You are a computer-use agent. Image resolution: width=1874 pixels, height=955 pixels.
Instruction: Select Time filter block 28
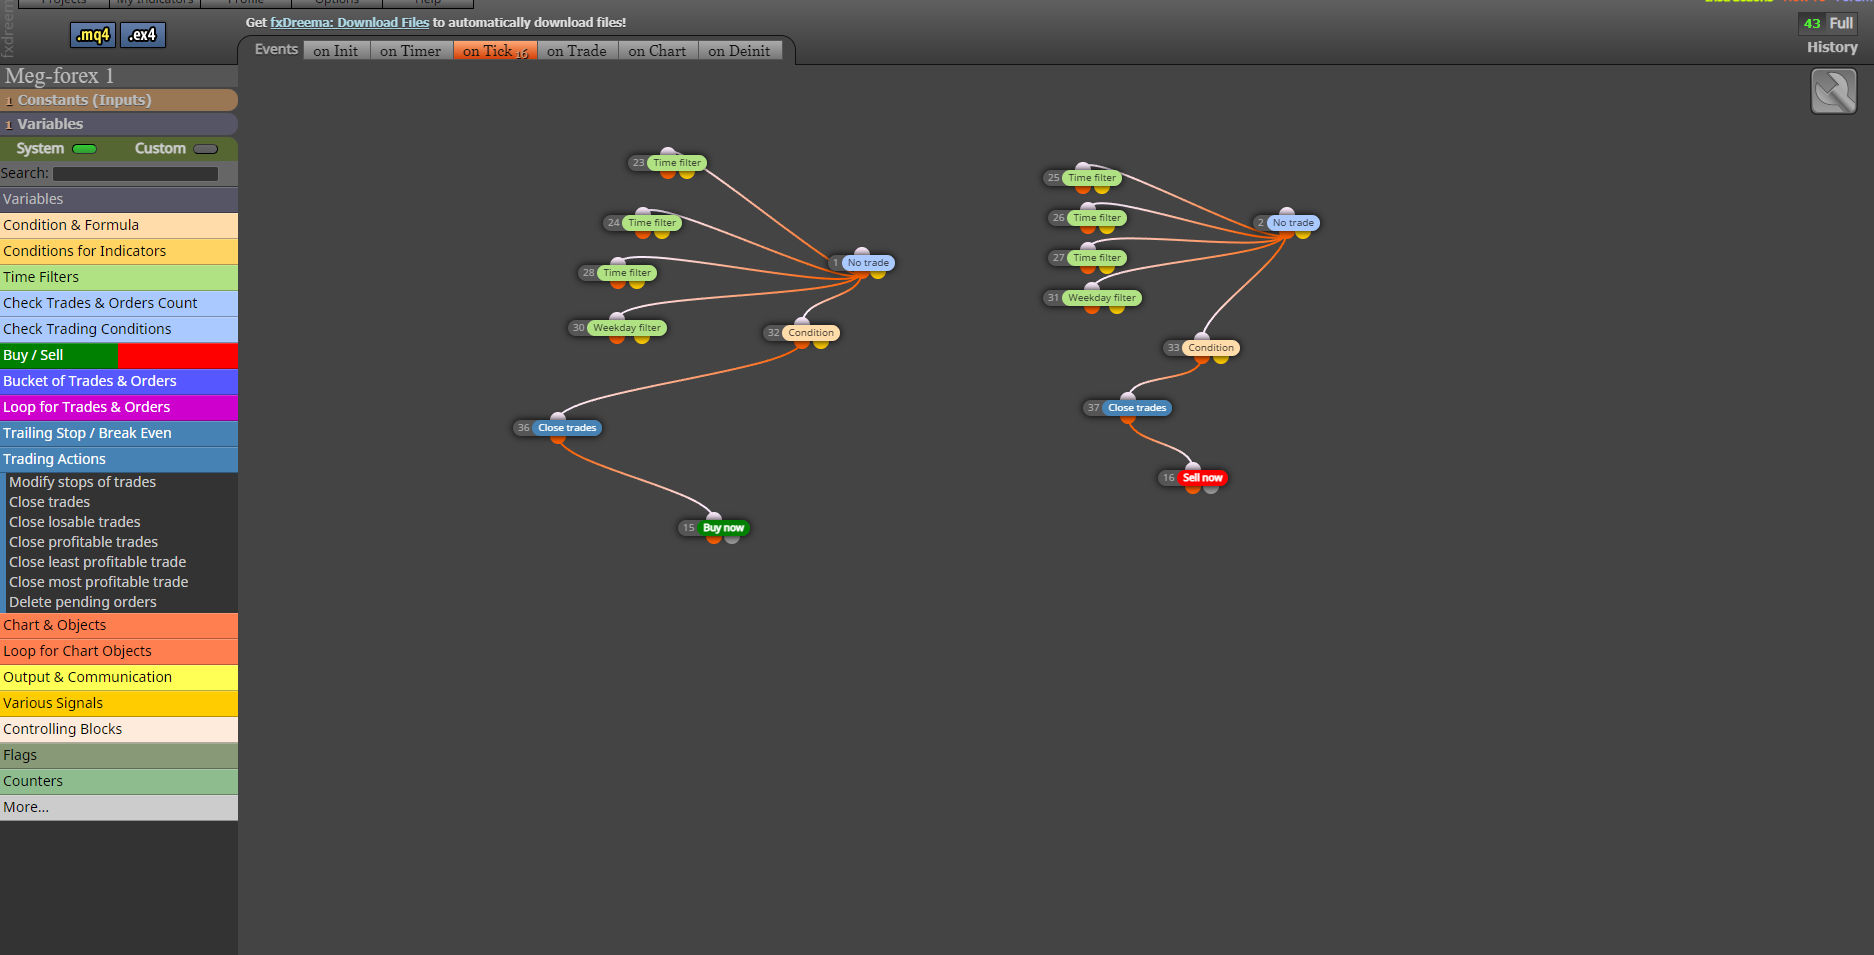[x=627, y=273]
